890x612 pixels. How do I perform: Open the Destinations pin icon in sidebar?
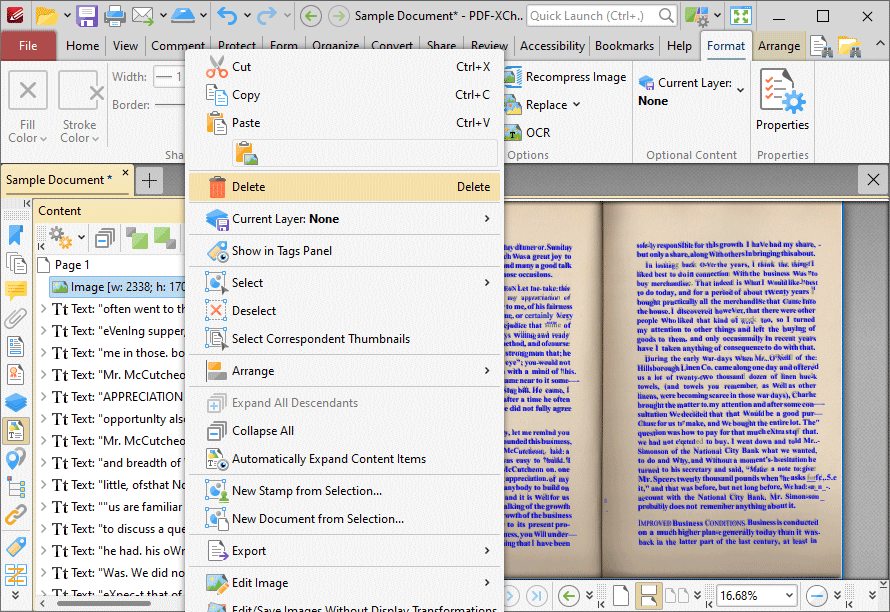click(15, 459)
